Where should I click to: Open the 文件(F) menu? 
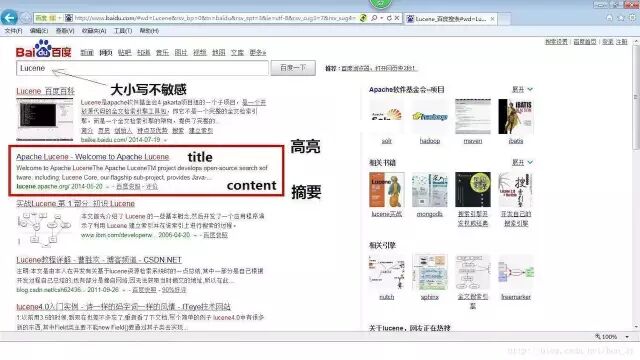[13, 31]
